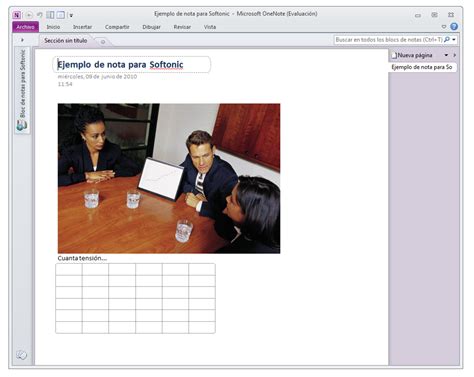Switch to full page view
Screen dimensions: 474x377
(60, 15)
